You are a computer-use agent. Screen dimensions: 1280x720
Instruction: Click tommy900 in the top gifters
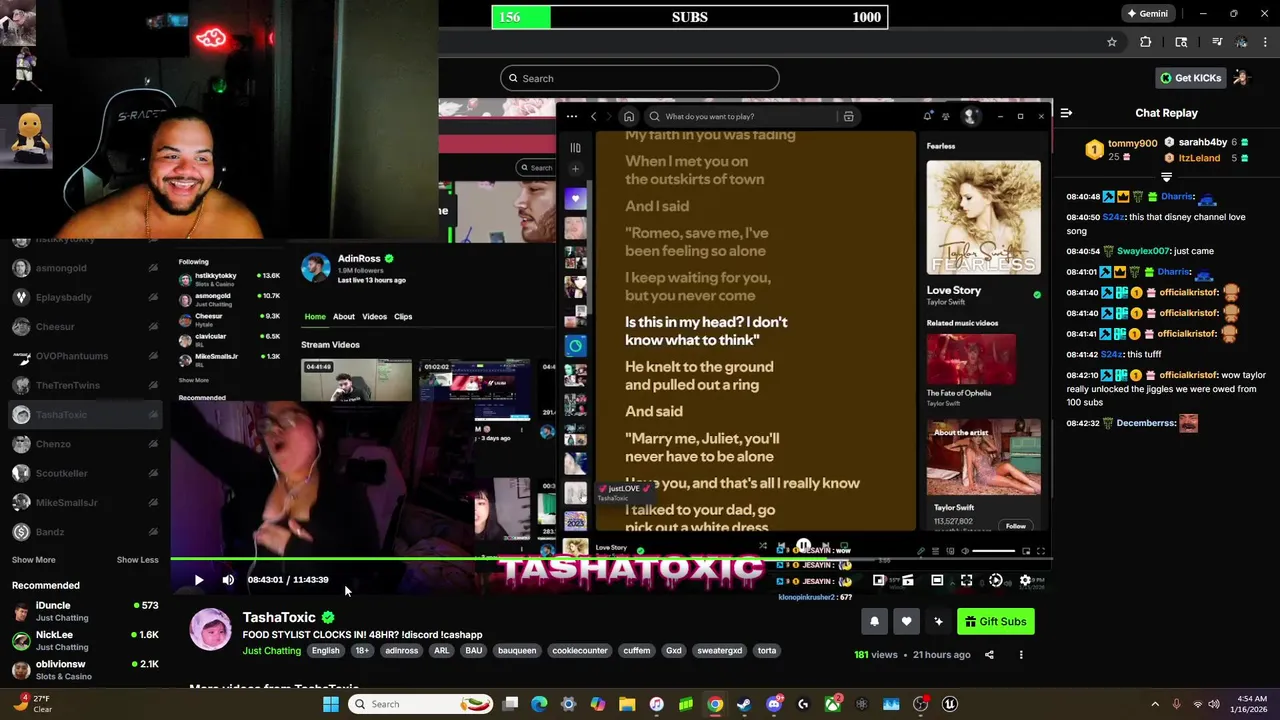(x=1132, y=144)
